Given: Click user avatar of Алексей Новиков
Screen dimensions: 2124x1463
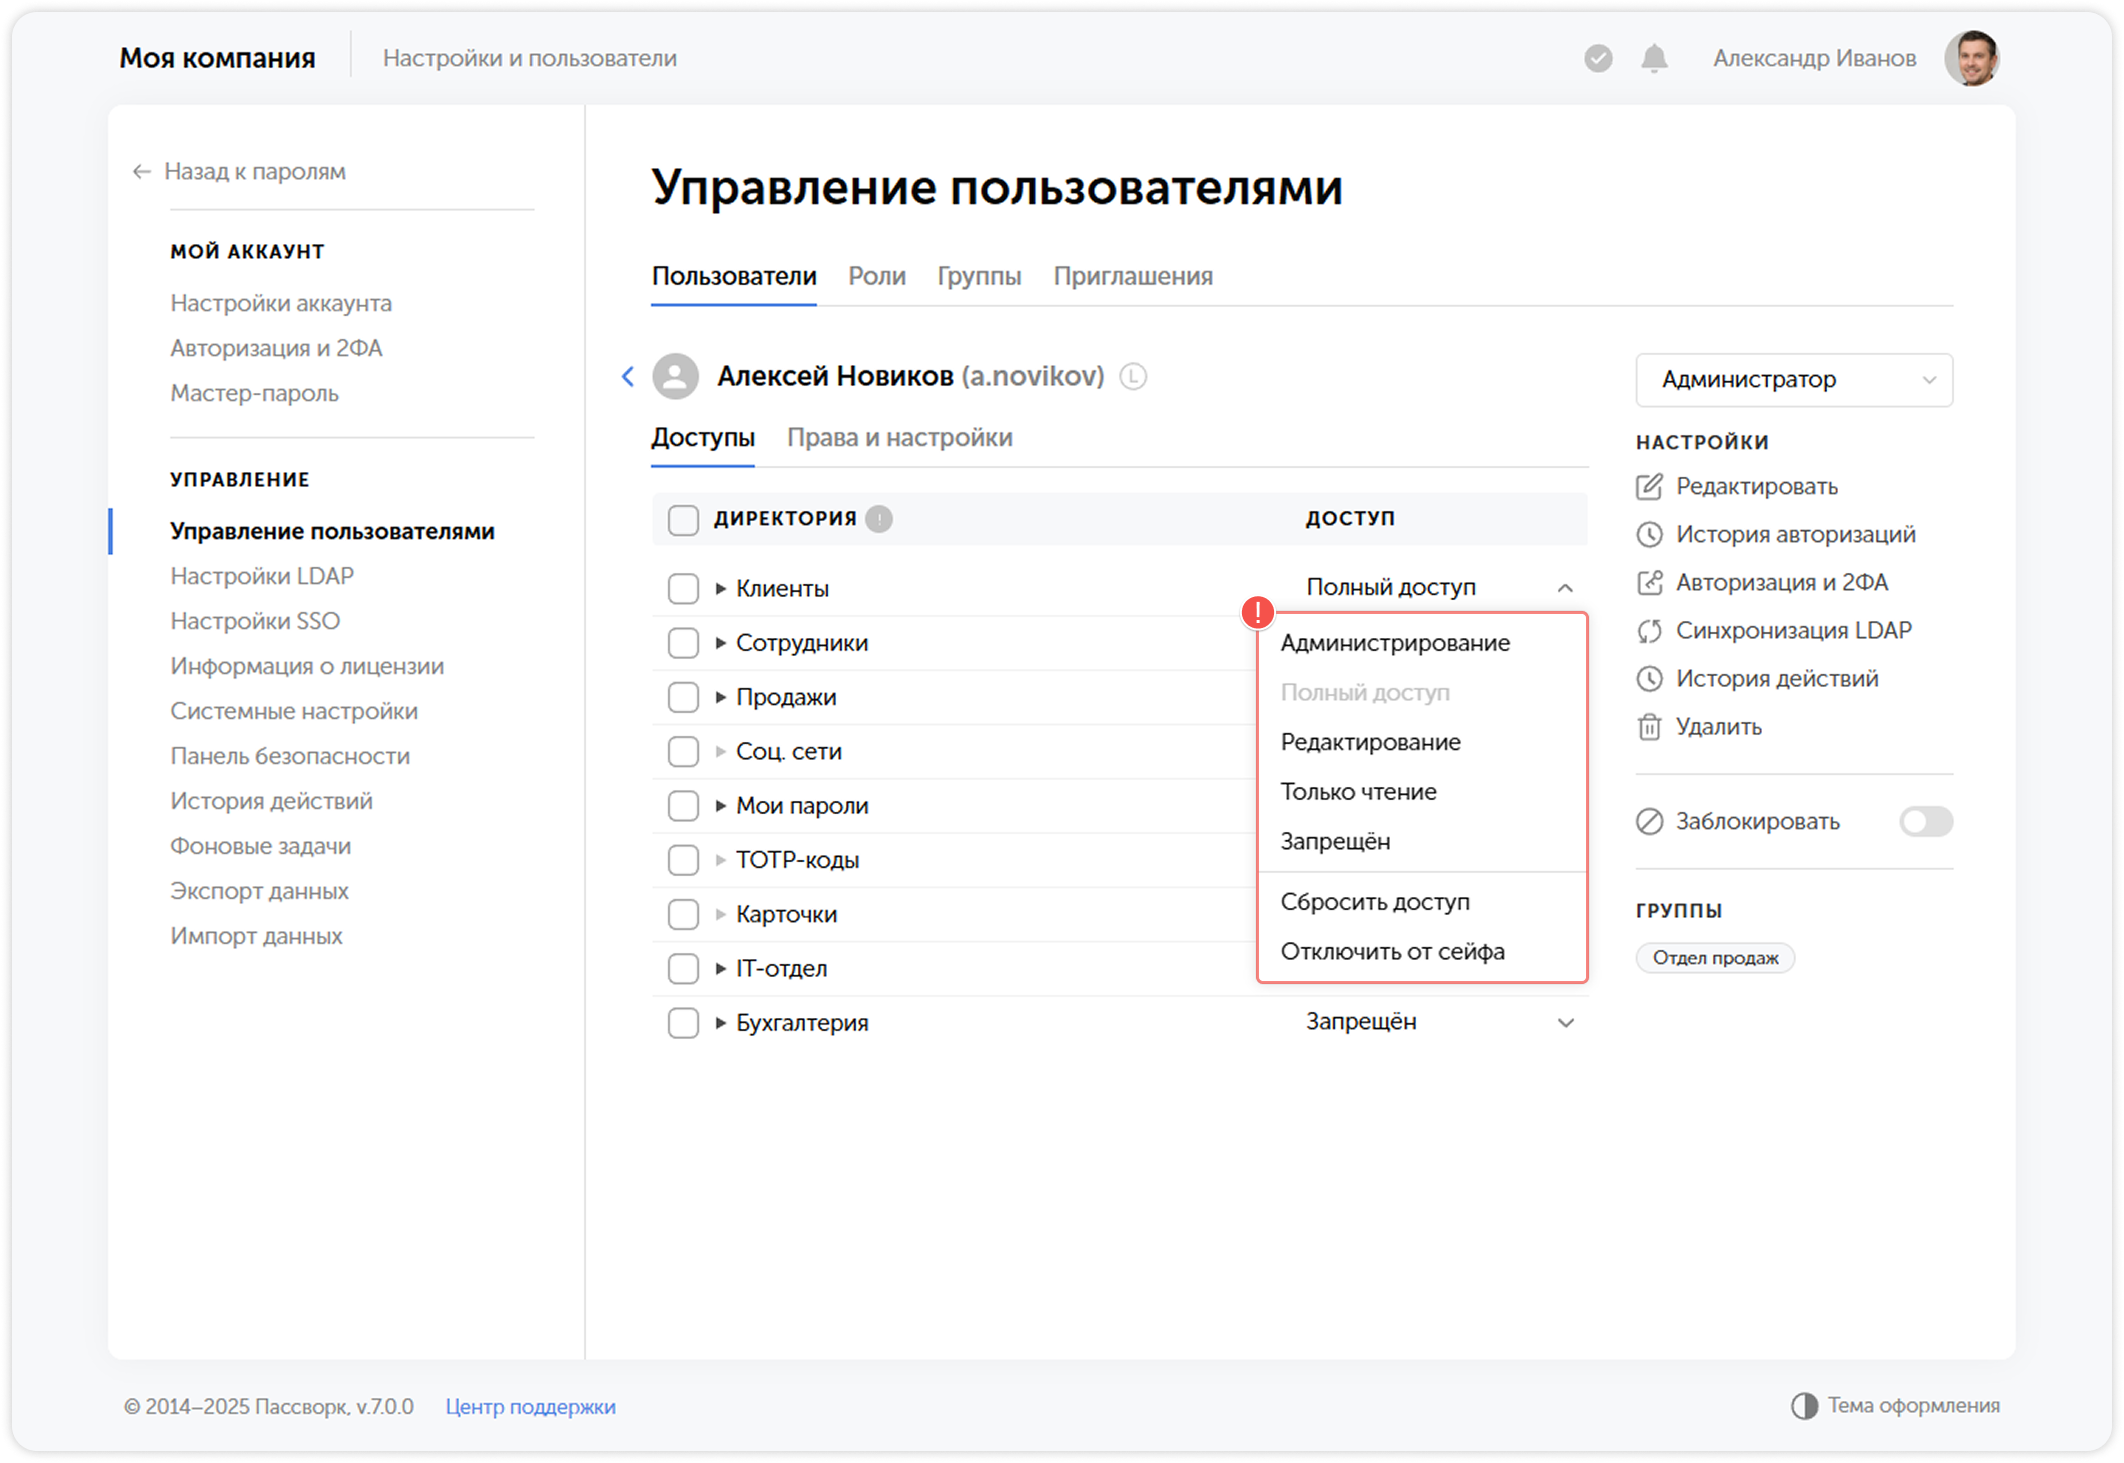Looking at the screenshot, I should 676,376.
